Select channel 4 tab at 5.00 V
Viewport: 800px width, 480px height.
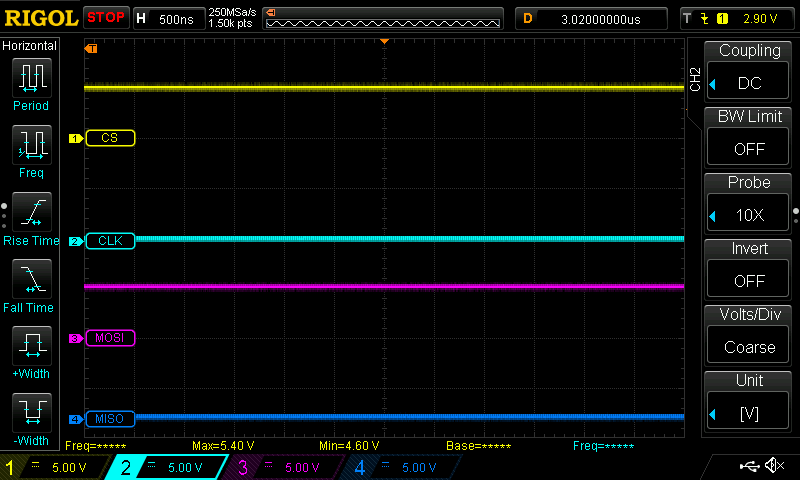(x=401, y=467)
